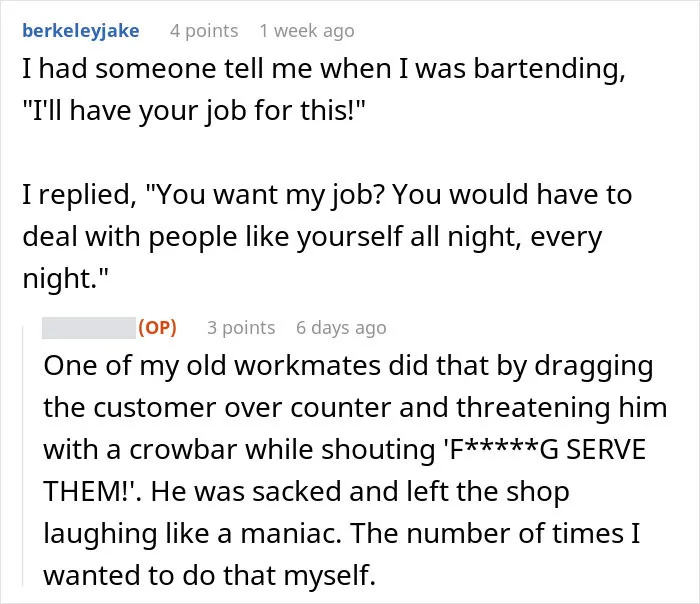Click the redacted gray username box
The image size is (700, 604).
(89, 328)
